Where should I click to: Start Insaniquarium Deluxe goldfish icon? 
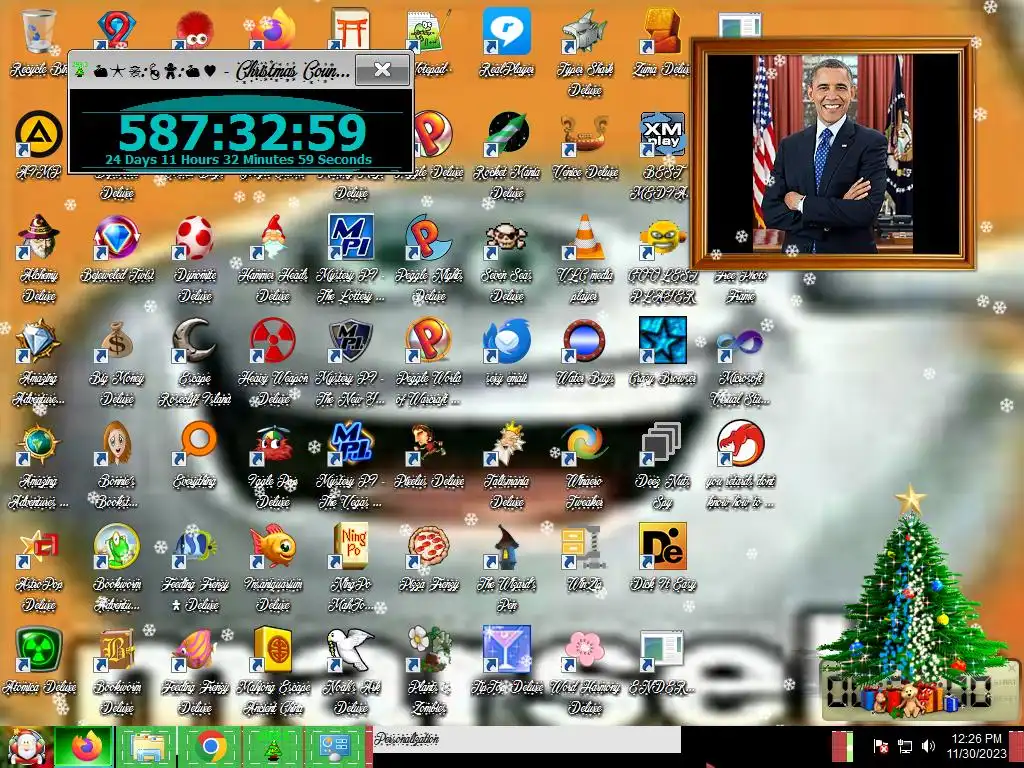(272, 546)
